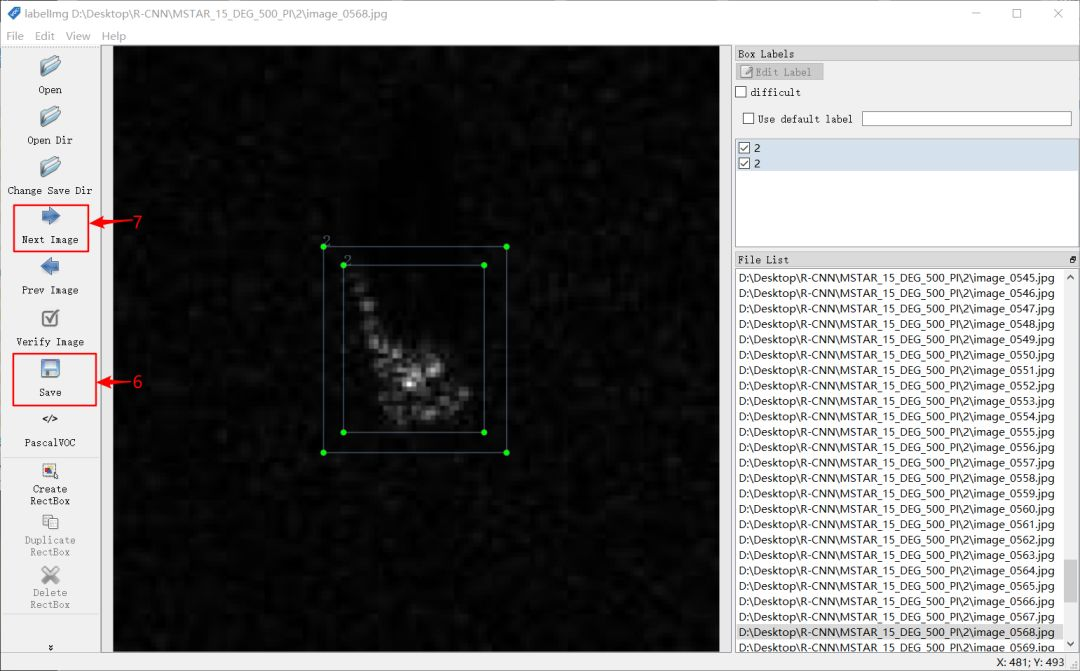Switch format using PascalVOC icon
This screenshot has height=671, width=1080.
click(50, 419)
